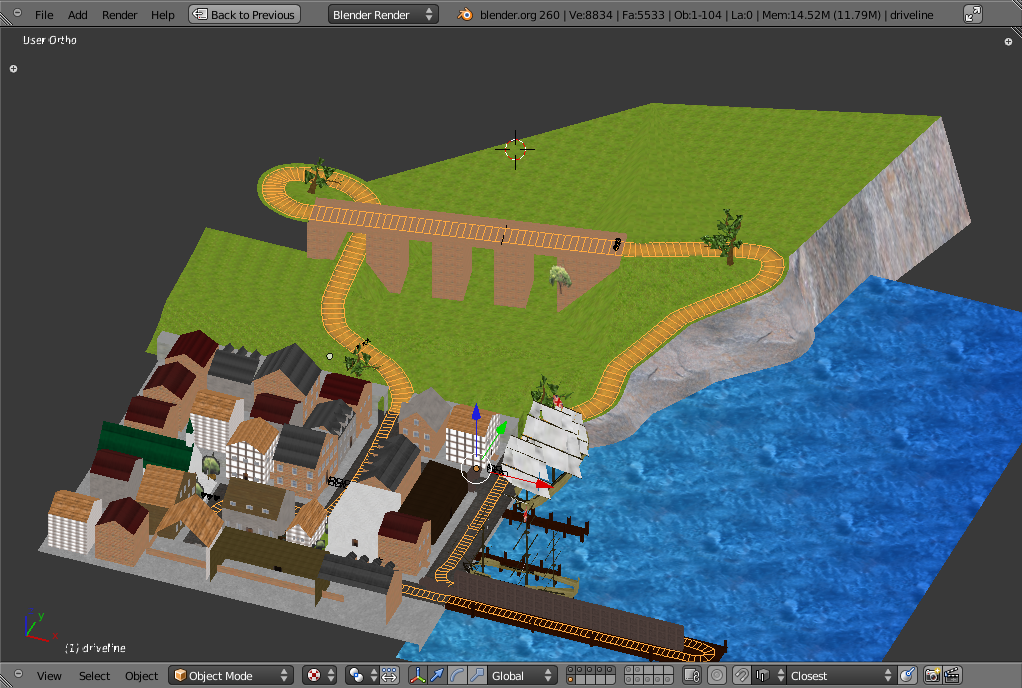
Task: Enable the first scene layer button
Action: [x=571, y=671]
